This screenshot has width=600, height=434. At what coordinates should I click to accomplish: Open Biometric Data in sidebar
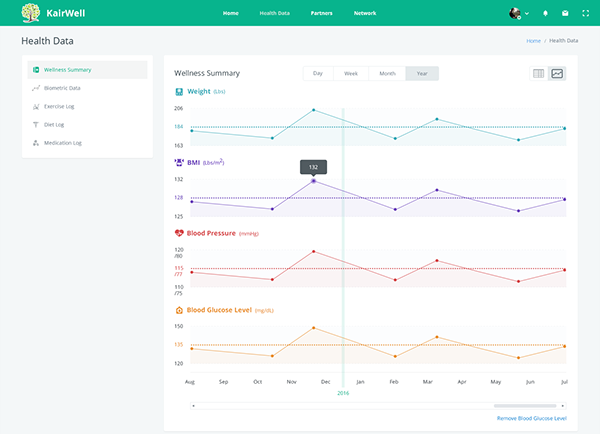click(x=87, y=88)
